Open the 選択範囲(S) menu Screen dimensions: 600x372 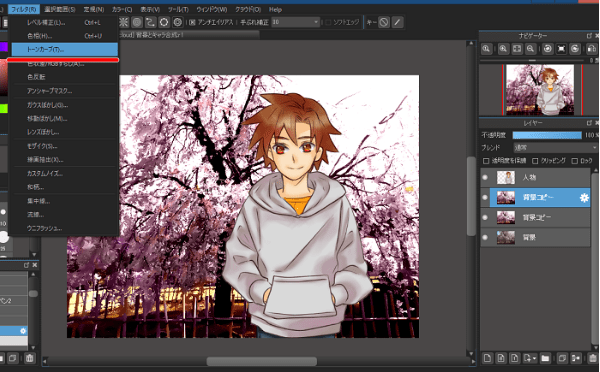[x=60, y=9]
